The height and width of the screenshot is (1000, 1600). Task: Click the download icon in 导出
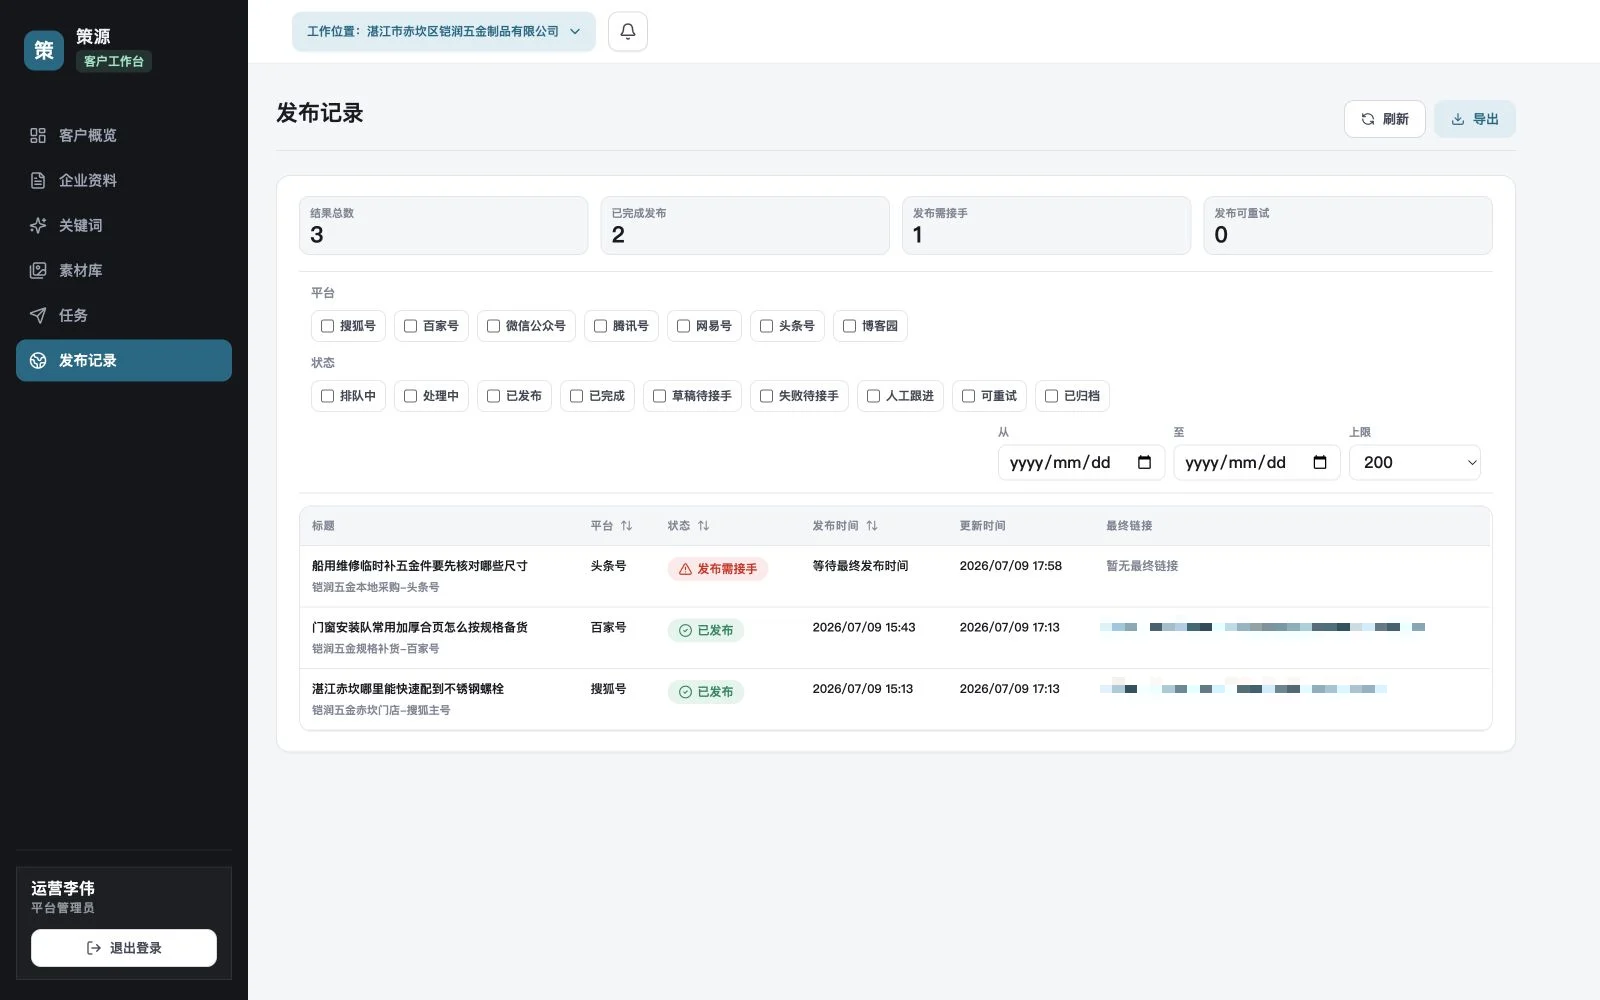coord(1458,119)
